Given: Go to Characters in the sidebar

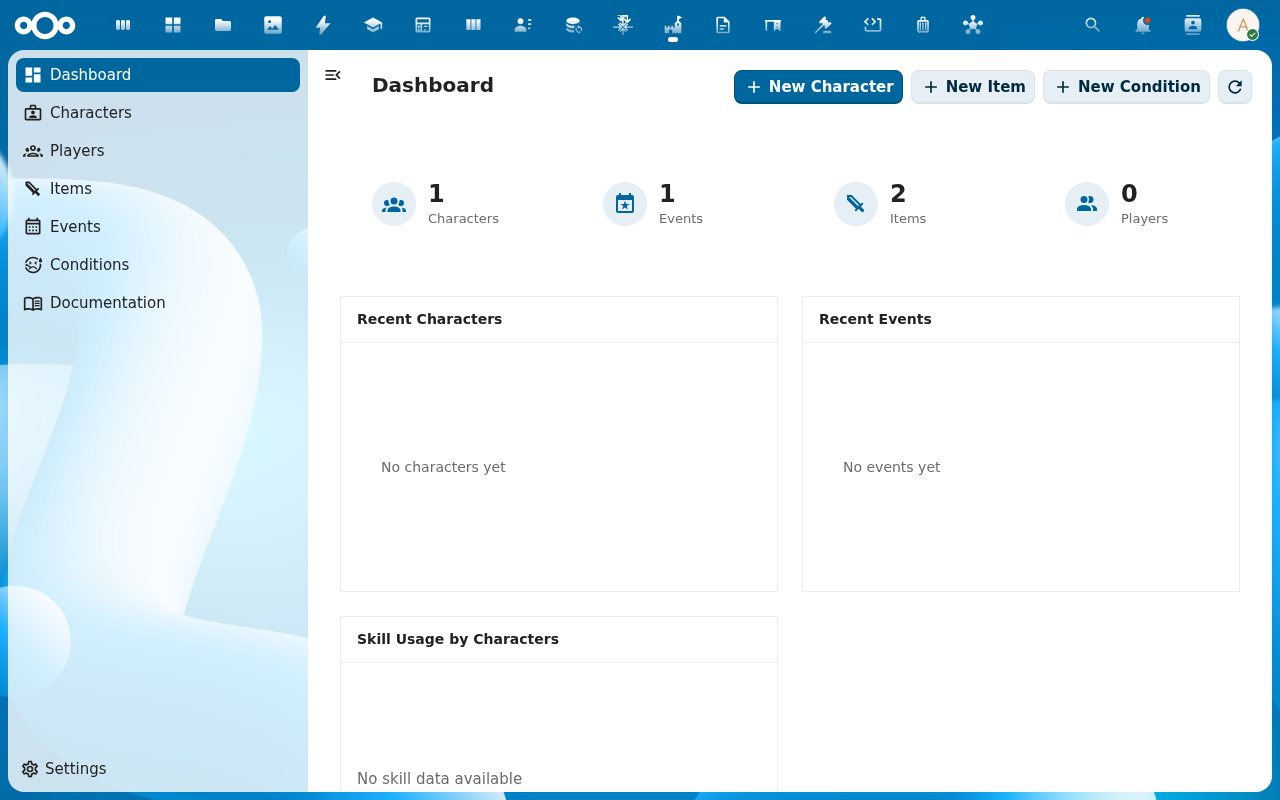Looking at the screenshot, I should [x=158, y=113].
